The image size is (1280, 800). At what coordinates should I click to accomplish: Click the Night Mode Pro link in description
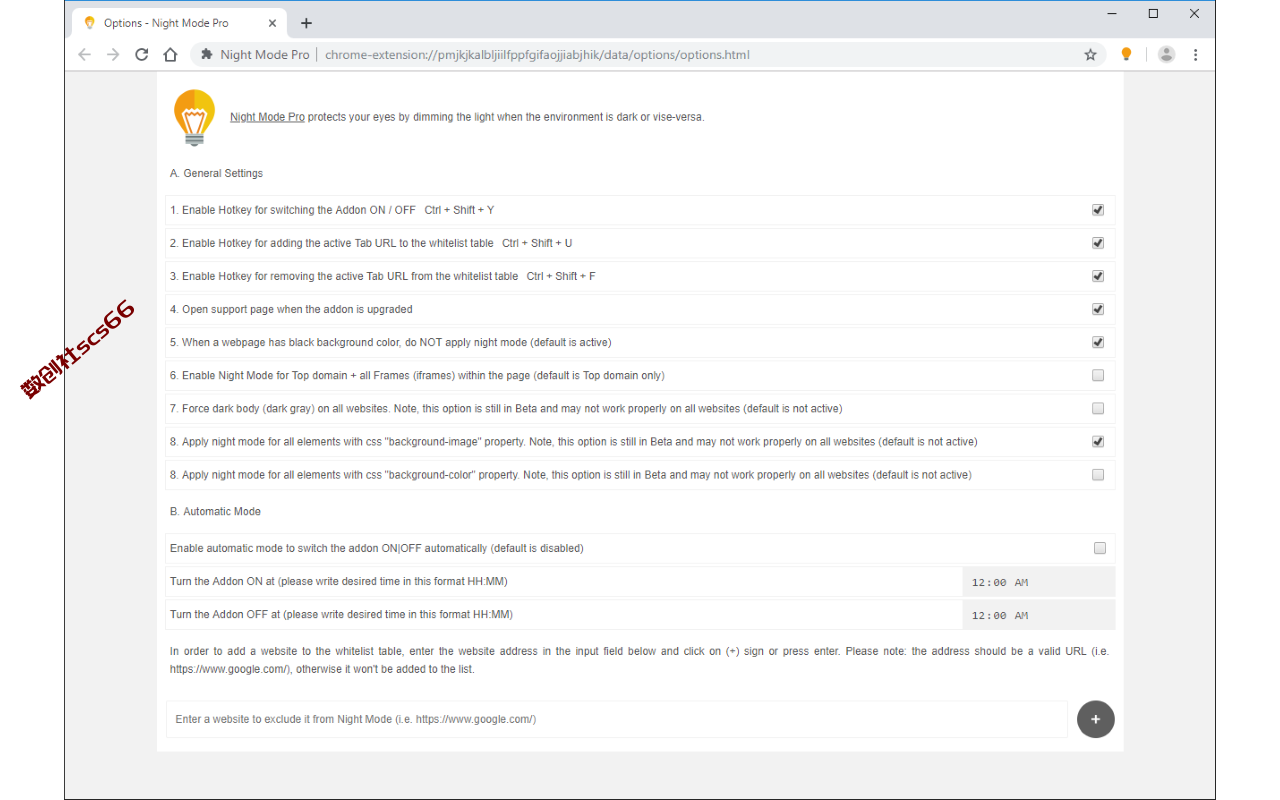point(267,117)
